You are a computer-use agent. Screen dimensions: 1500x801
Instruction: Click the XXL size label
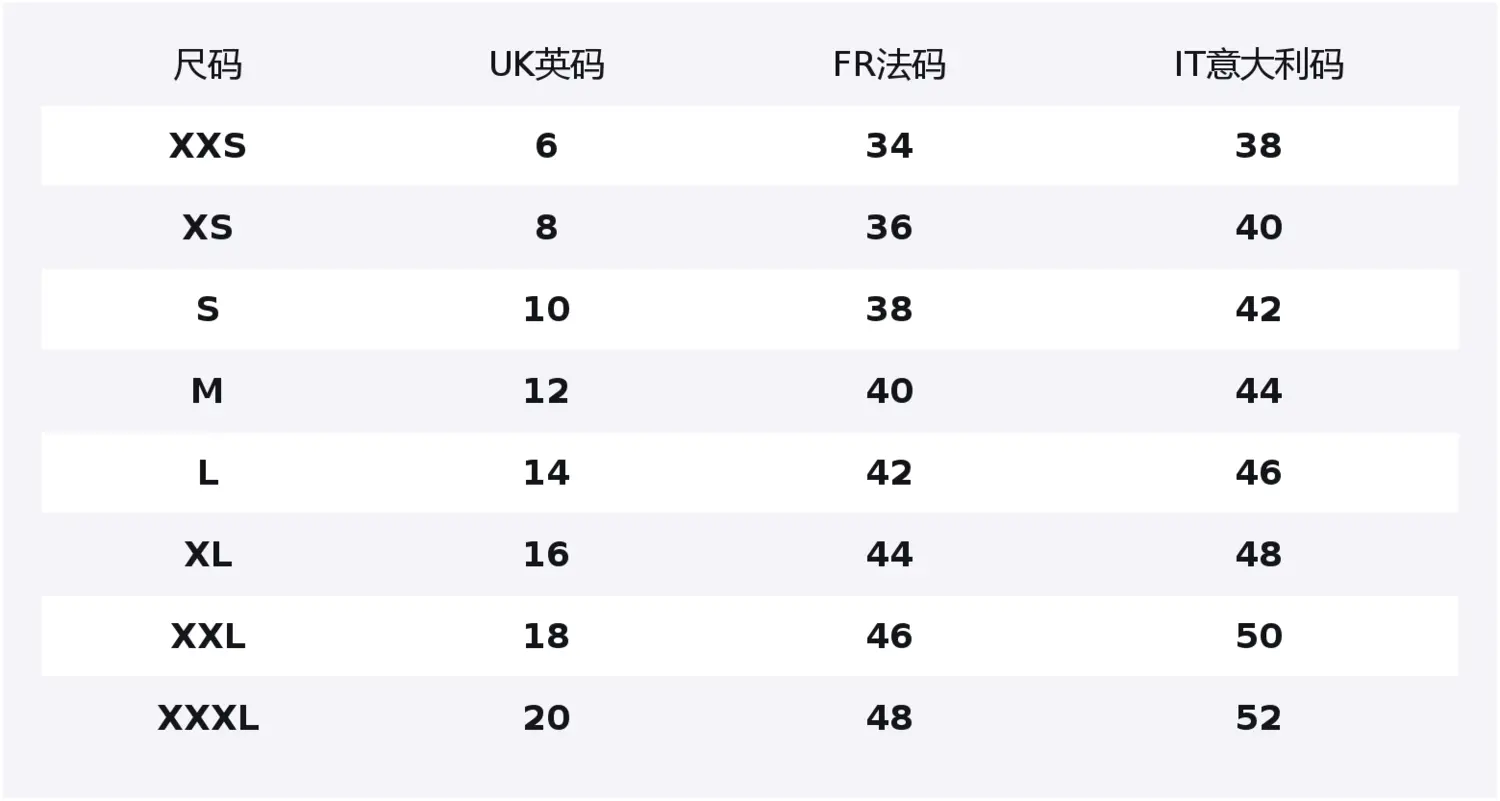[208, 636]
